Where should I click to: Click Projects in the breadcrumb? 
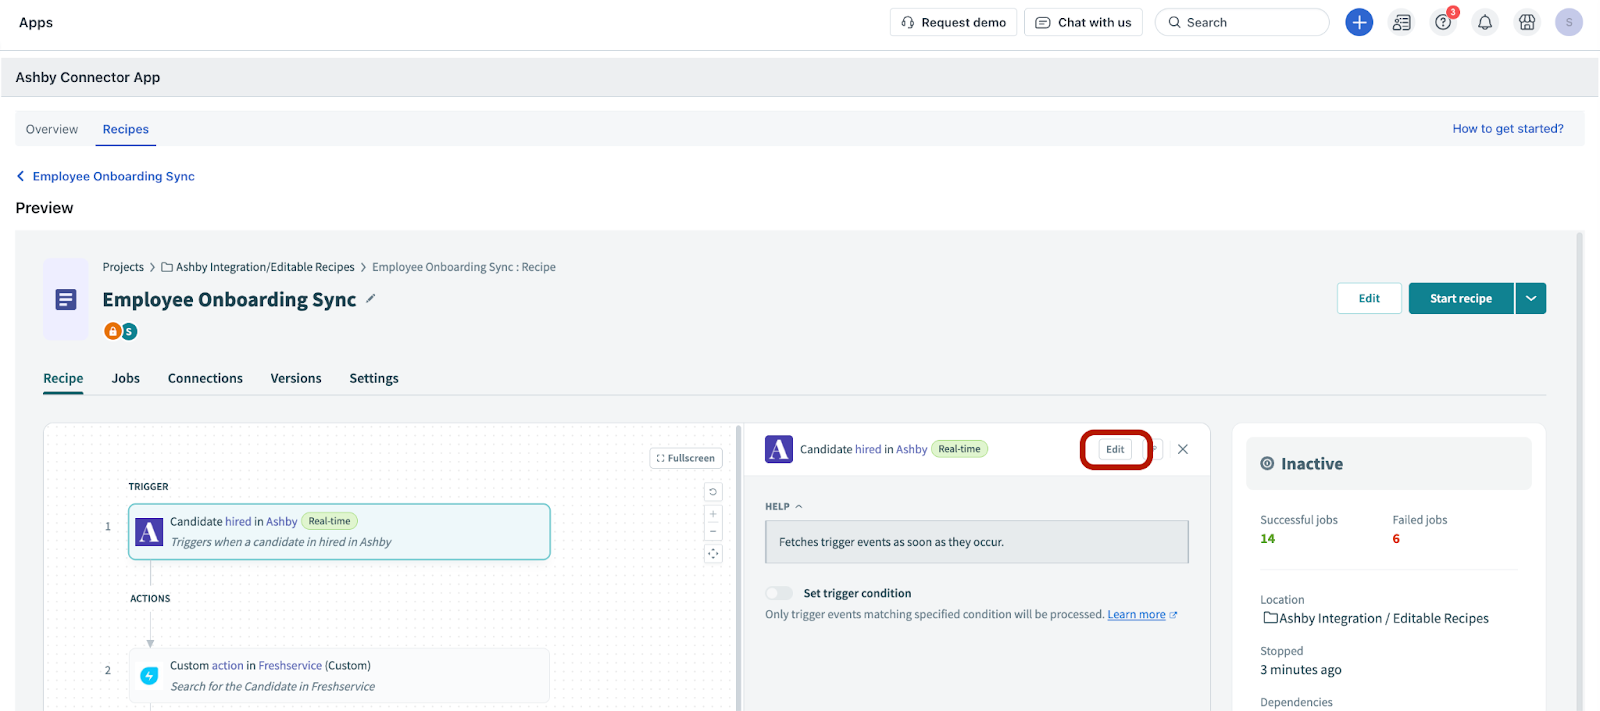click(x=123, y=267)
